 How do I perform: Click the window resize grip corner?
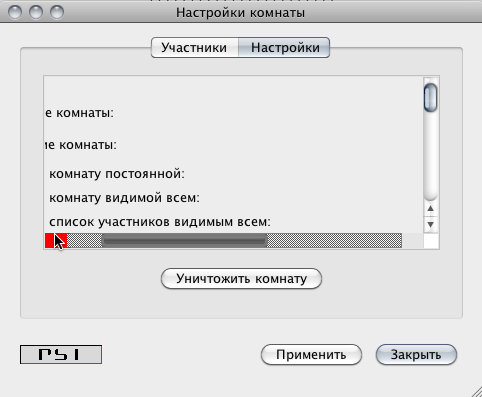475,390
